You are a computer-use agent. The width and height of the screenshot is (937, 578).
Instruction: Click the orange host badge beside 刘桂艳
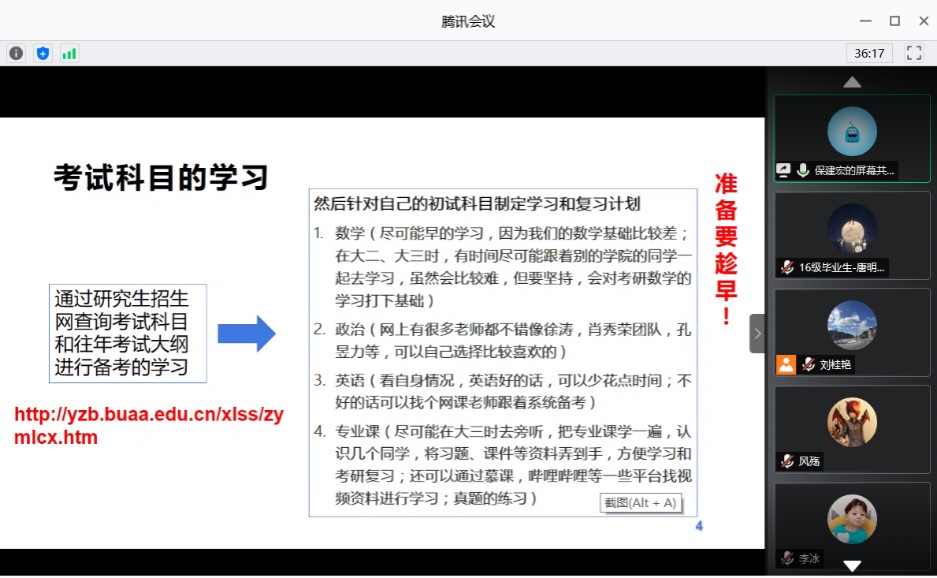pos(785,364)
